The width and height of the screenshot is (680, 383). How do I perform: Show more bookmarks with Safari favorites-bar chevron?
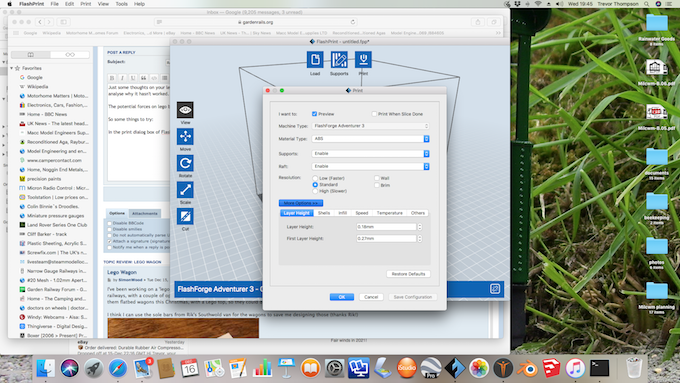pyautogui.click(x=498, y=33)
